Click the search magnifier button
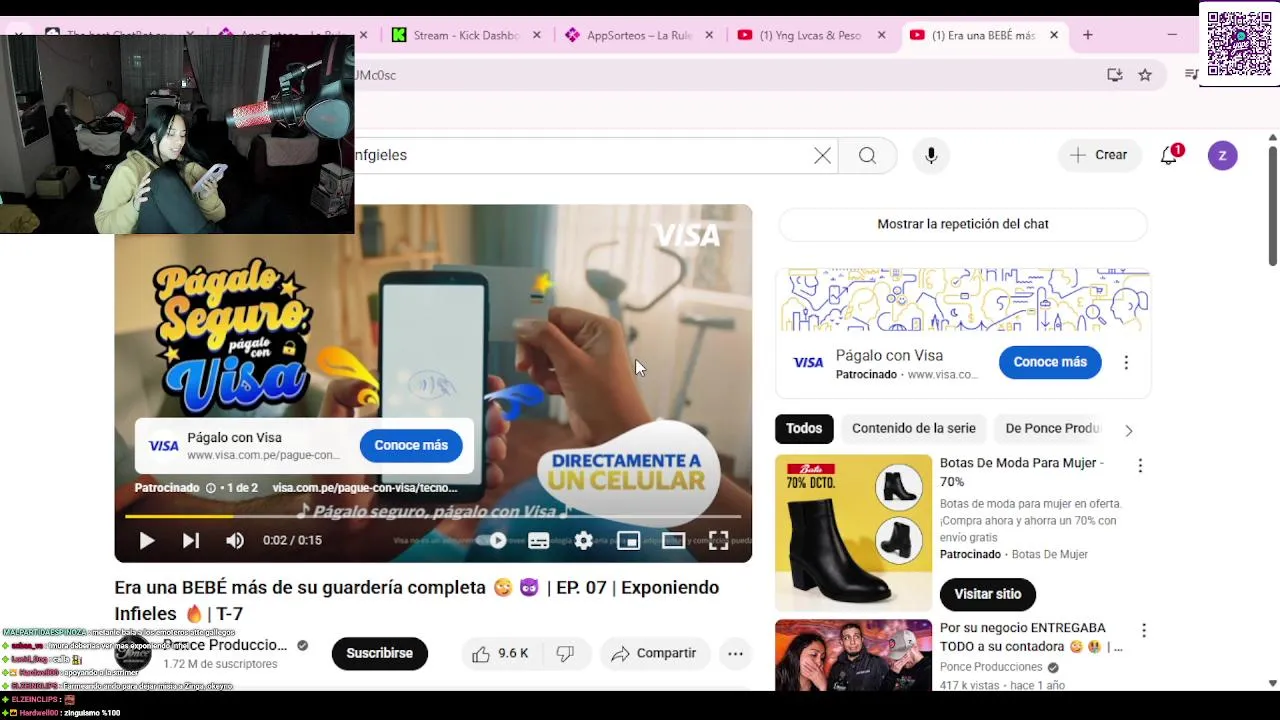The height and width of the screenshot is (720, 1280). click(867, 155)
